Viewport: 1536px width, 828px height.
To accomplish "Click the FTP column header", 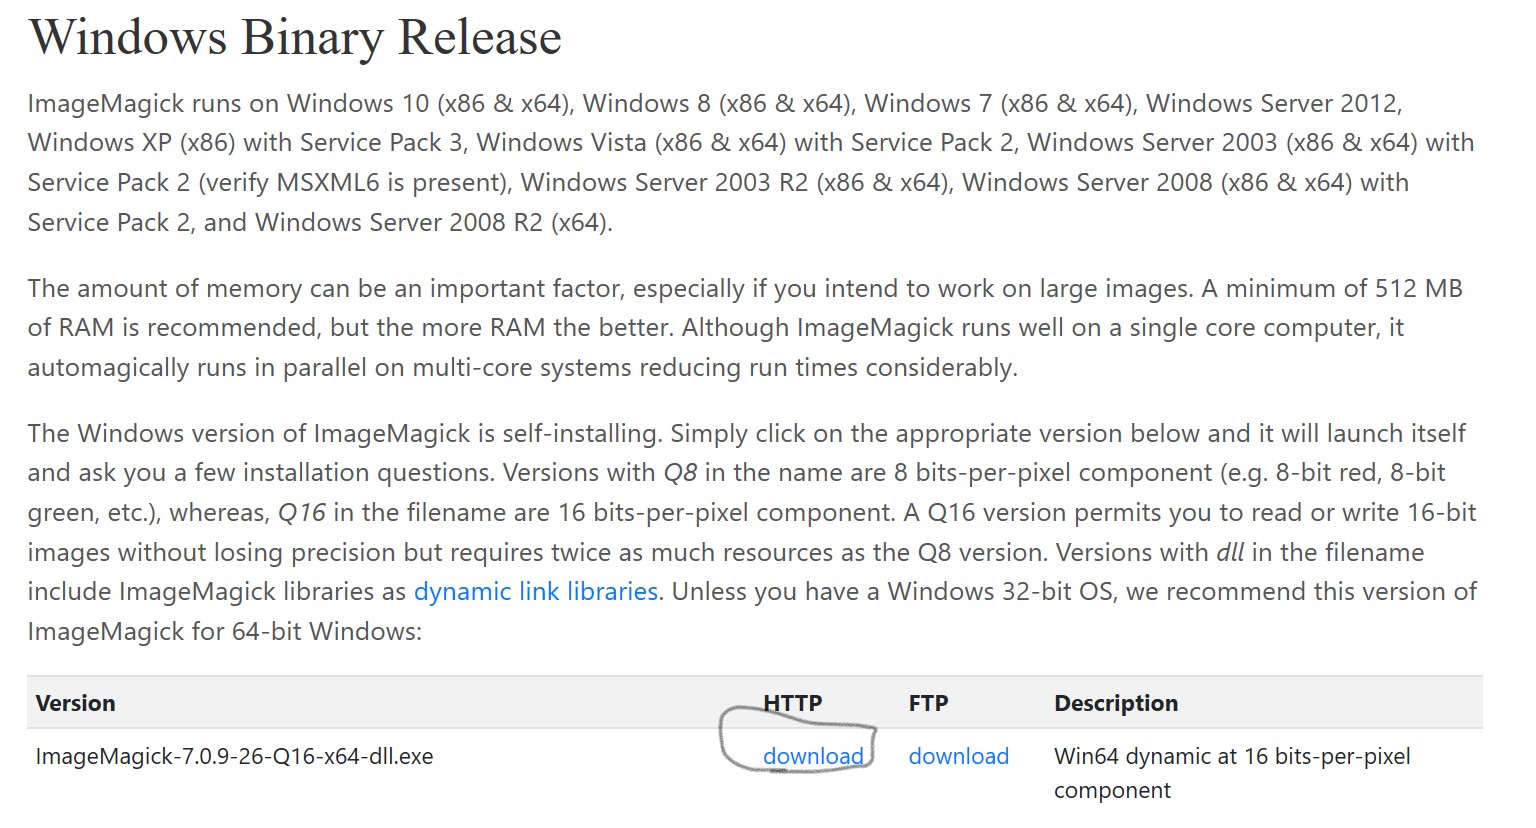I will [928, 703].
